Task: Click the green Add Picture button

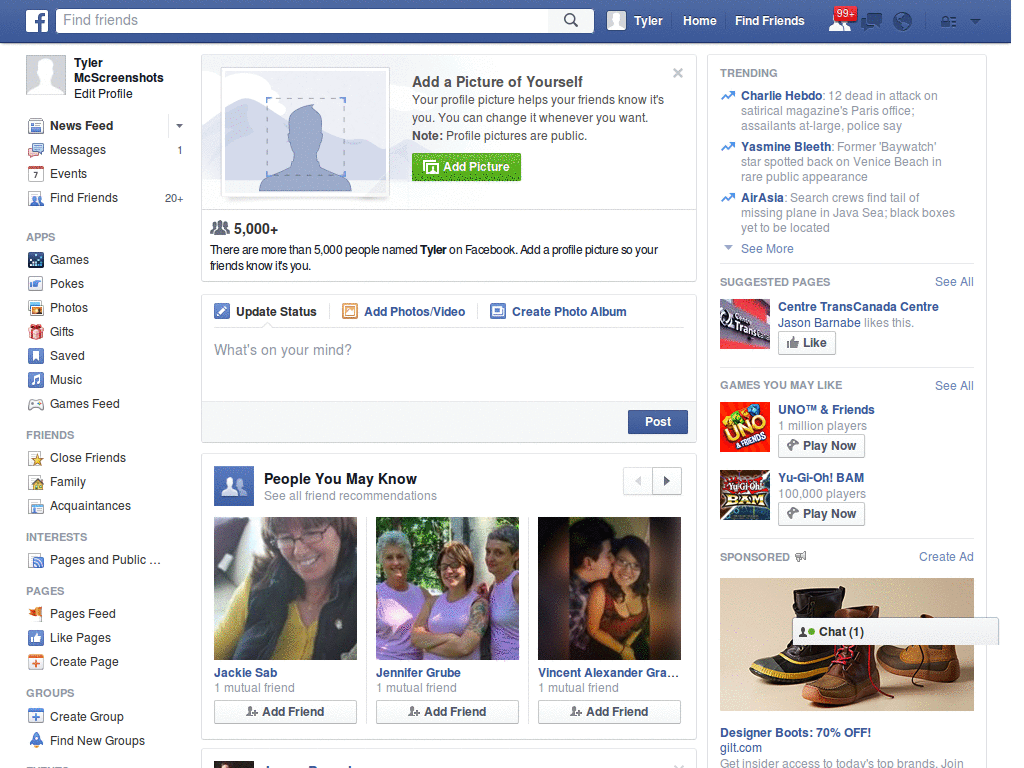Action: pyautogui.click(x=466, y=167)
